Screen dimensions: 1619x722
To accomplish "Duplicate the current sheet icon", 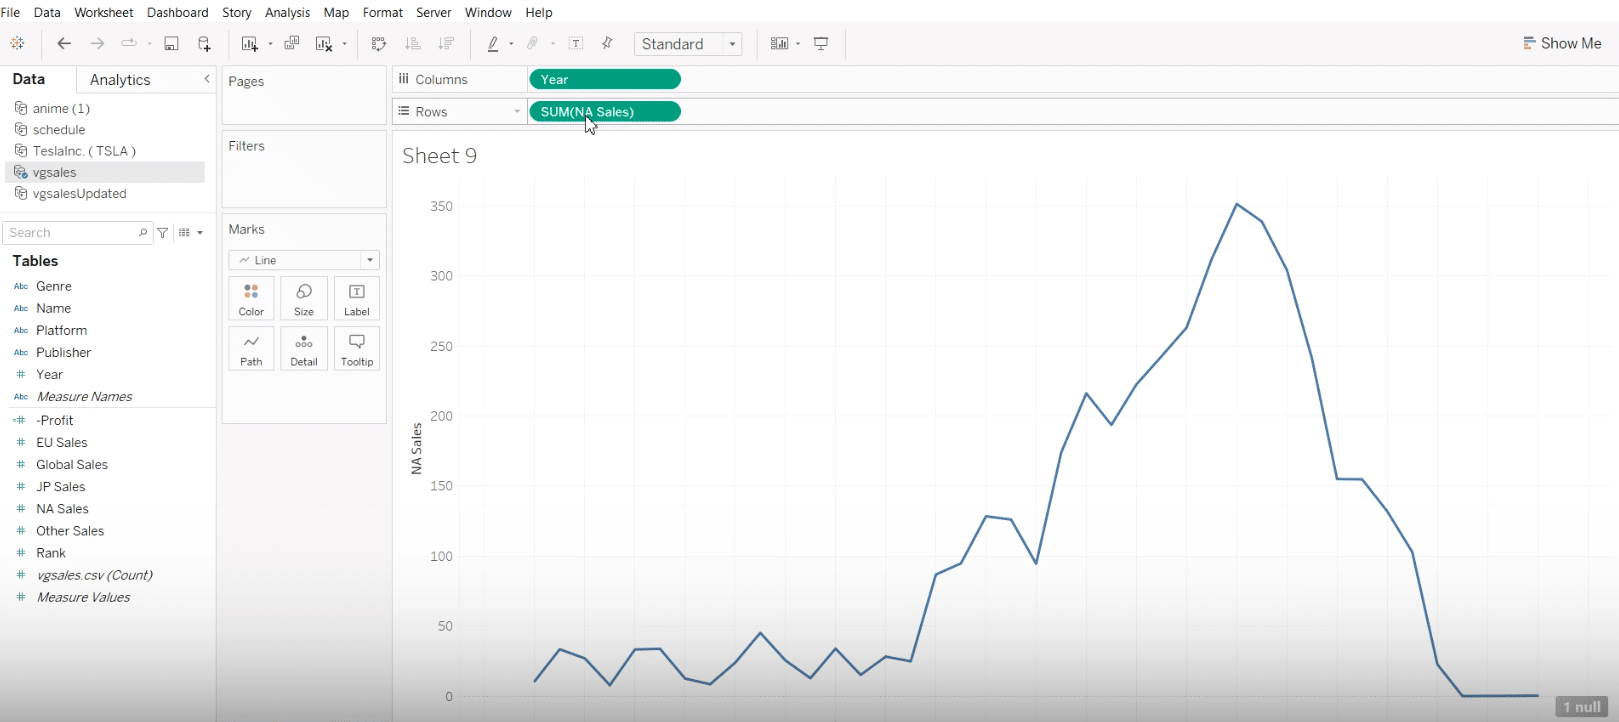I will pos(292,44).
